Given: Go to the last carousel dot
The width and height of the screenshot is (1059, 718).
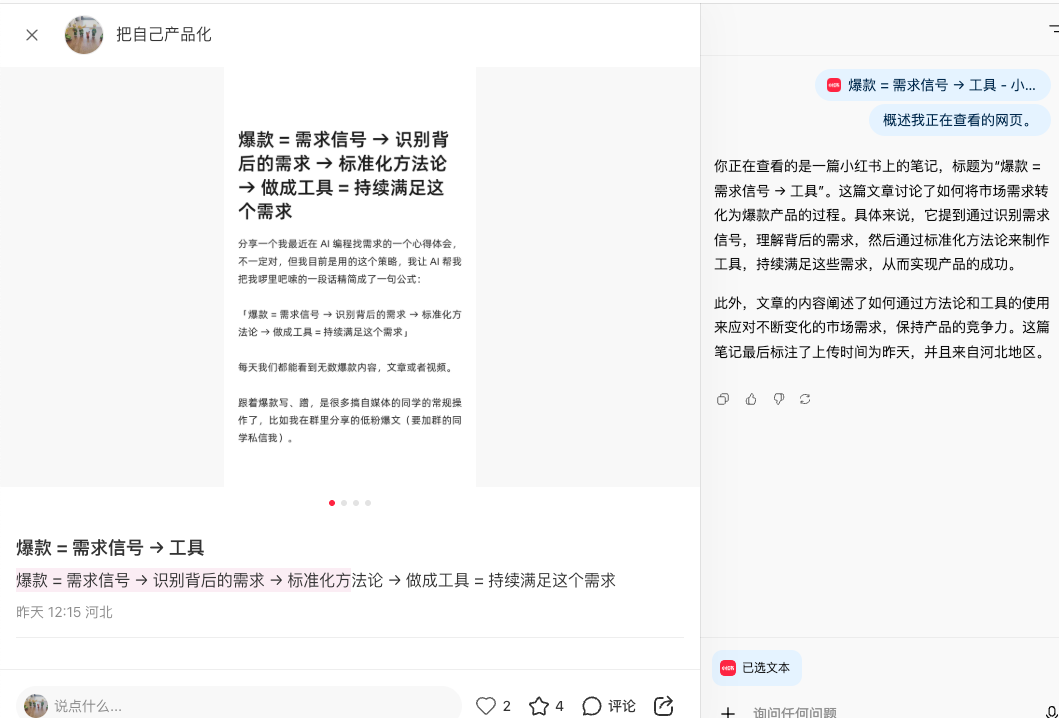Looking at the screenshot, I should click(368, 503).
